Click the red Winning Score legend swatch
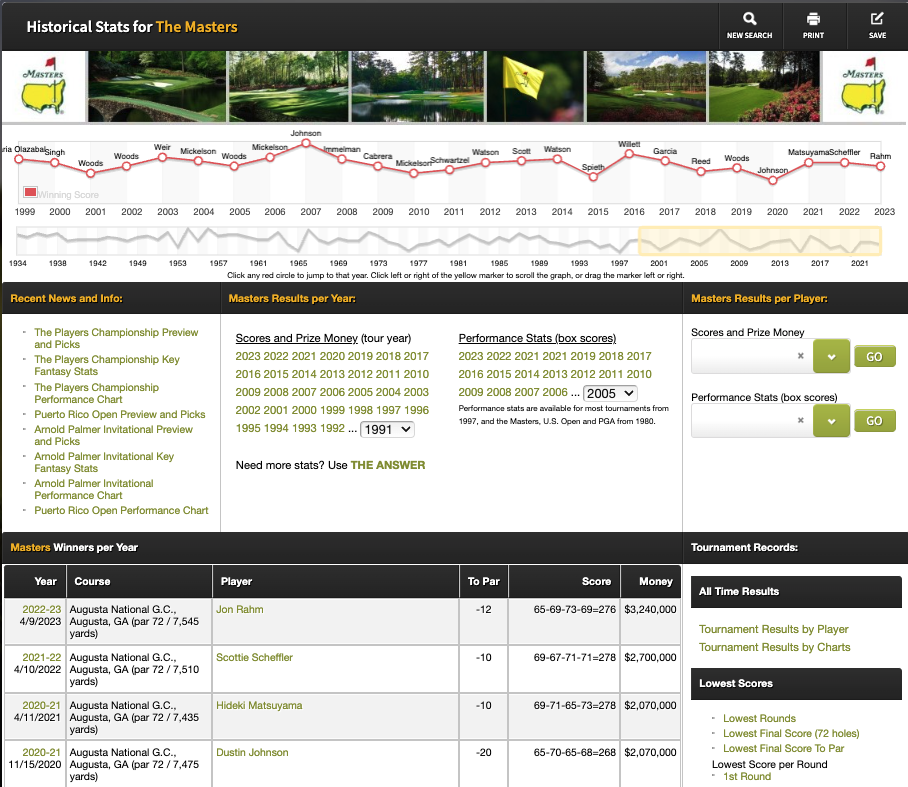This screenshot has width=908, height=787. click(30, 192)
